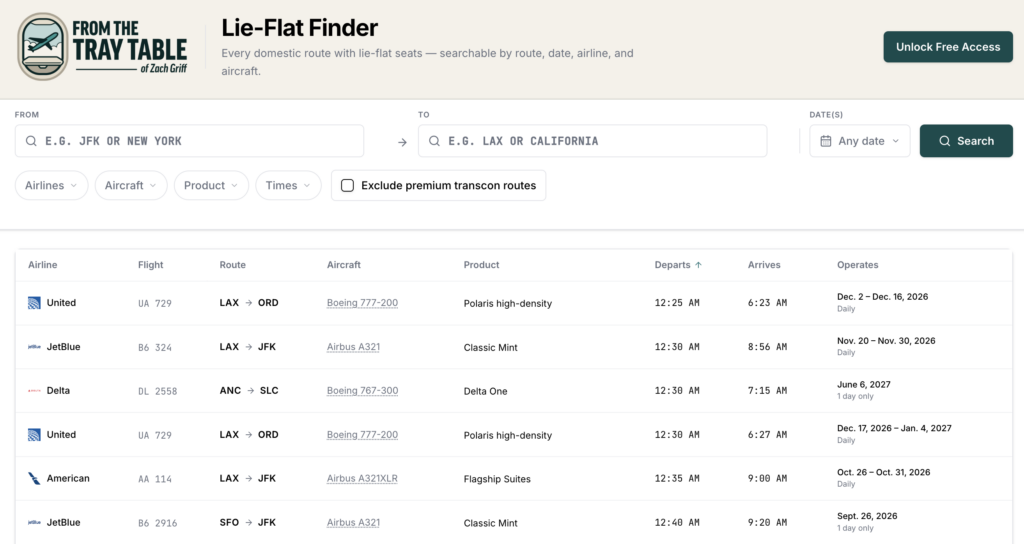The height and width of the screenshot is (544, 1024).
Task: Sort by the Arrives column header
Action: [x=764, y=264]
